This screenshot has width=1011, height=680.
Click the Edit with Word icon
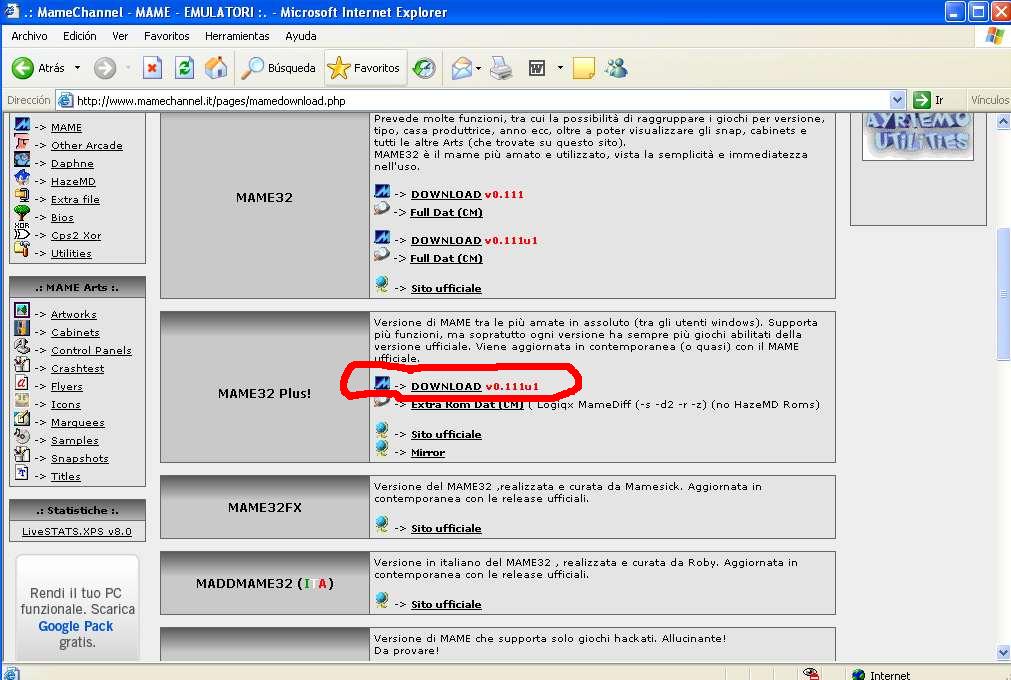click(536, 68)
